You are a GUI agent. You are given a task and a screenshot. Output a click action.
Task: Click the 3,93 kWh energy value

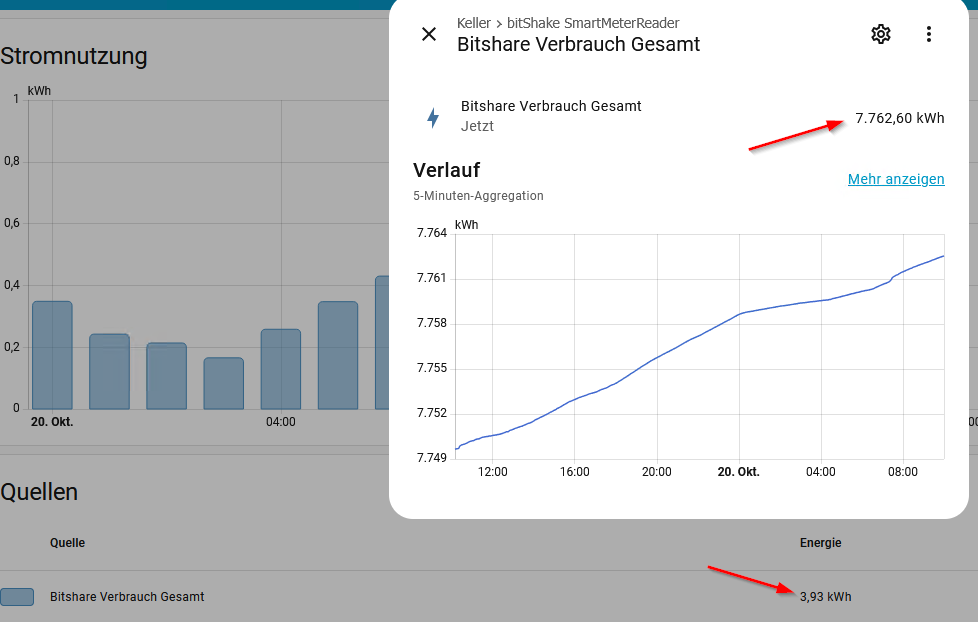coord(825,597)
